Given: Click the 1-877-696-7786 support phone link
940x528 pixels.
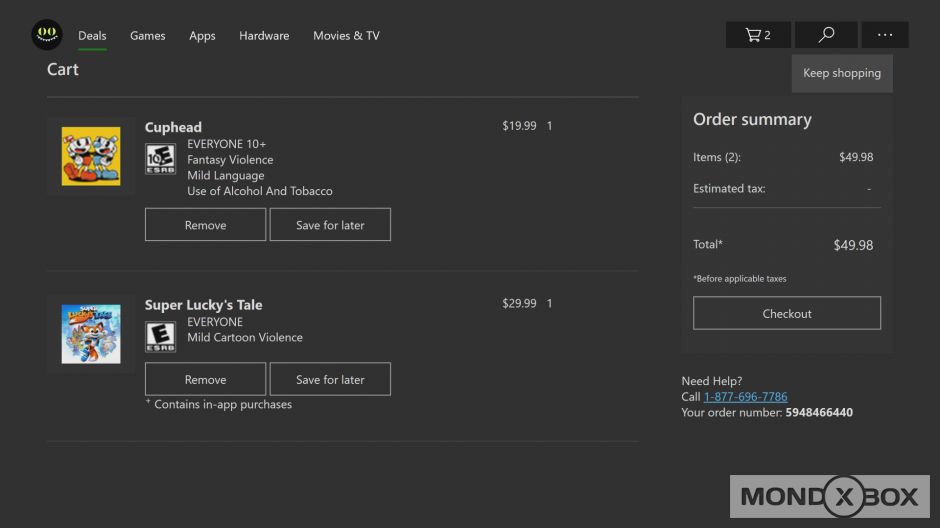Looking at the screenshot, I should tap(745, 397).
